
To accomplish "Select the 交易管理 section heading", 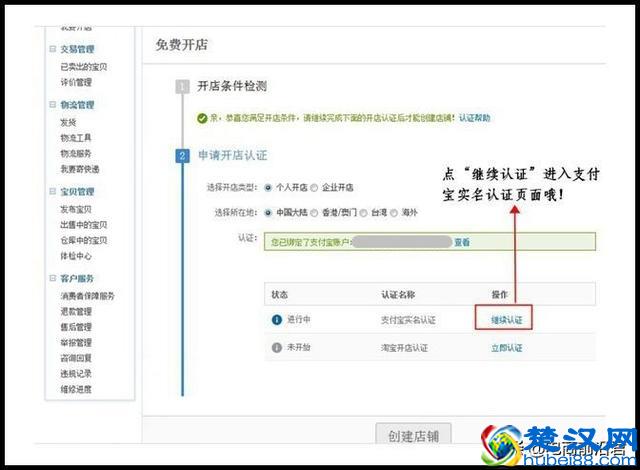I will click(x=78, y=49).
